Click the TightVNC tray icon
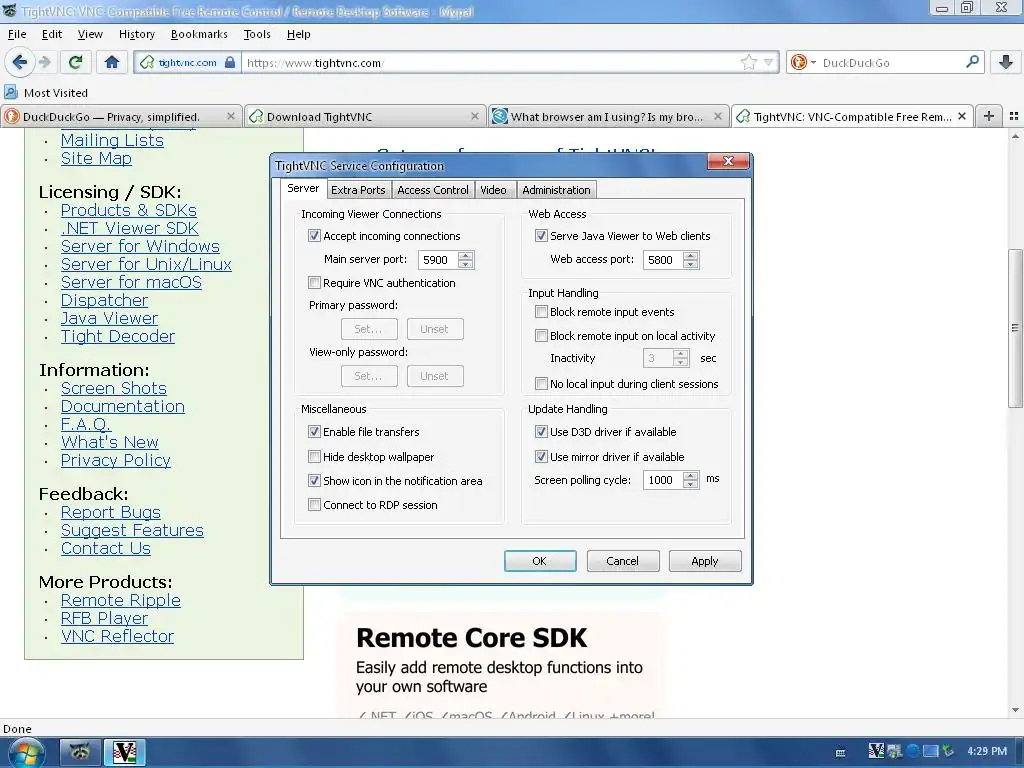The width and height of the screenshot is (1024, 768). click(876, 752)
